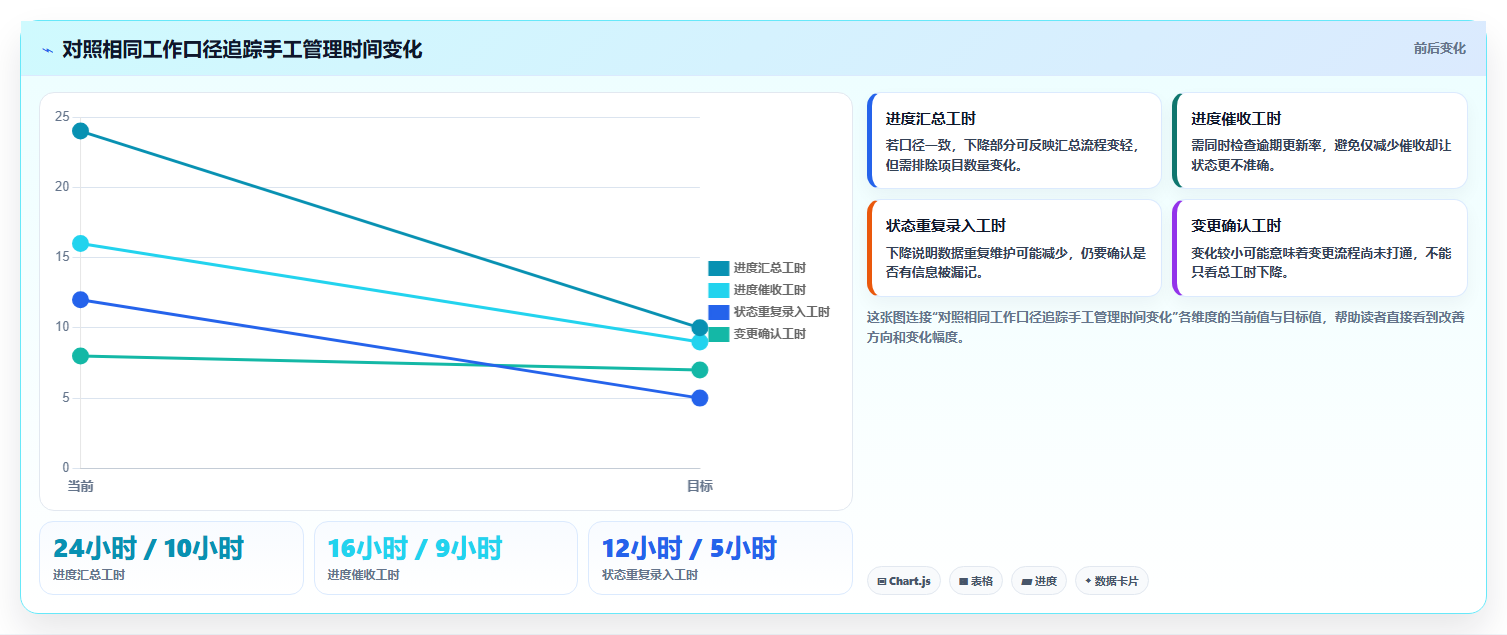Click the 进度汇总工时 current point at 24
This screenshot has height=635, width=1507.
point(81,131)
